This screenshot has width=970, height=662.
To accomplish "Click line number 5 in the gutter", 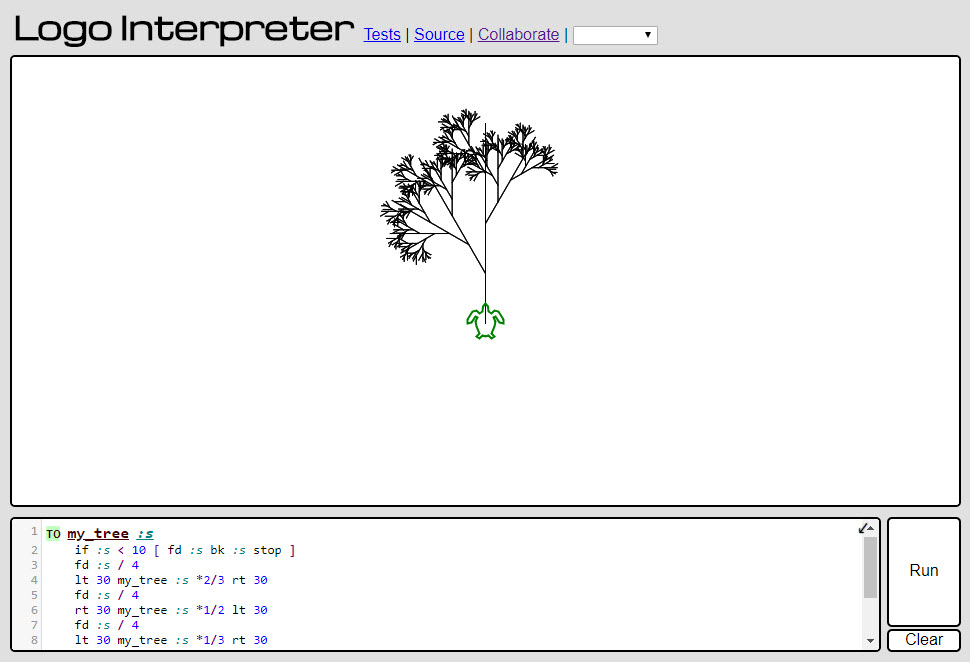I will (34, 595).
